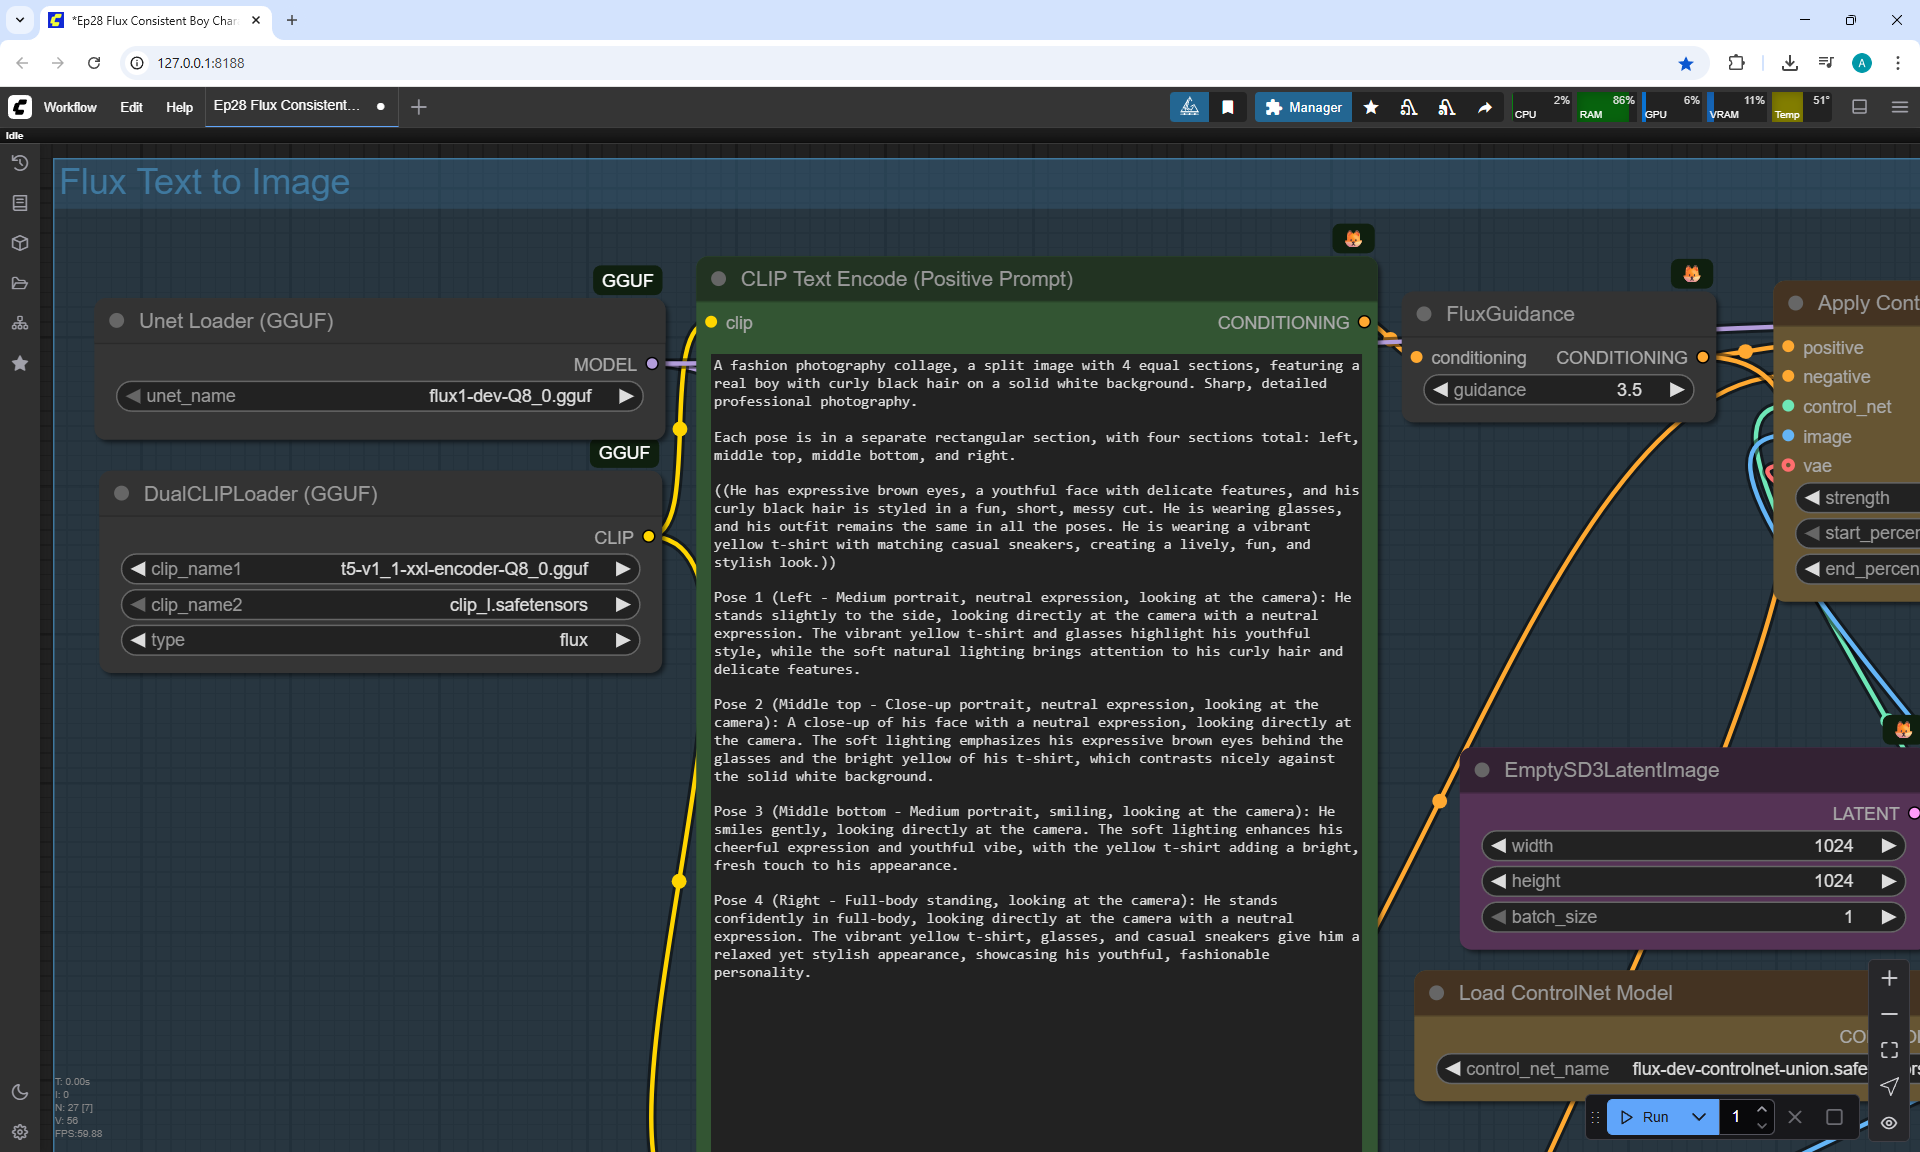Image resolution: width=1920 pixels, height=1152 pixels.
Task: Collapse the Unet Loader (GGUF) node
Action: click(117, 321)
